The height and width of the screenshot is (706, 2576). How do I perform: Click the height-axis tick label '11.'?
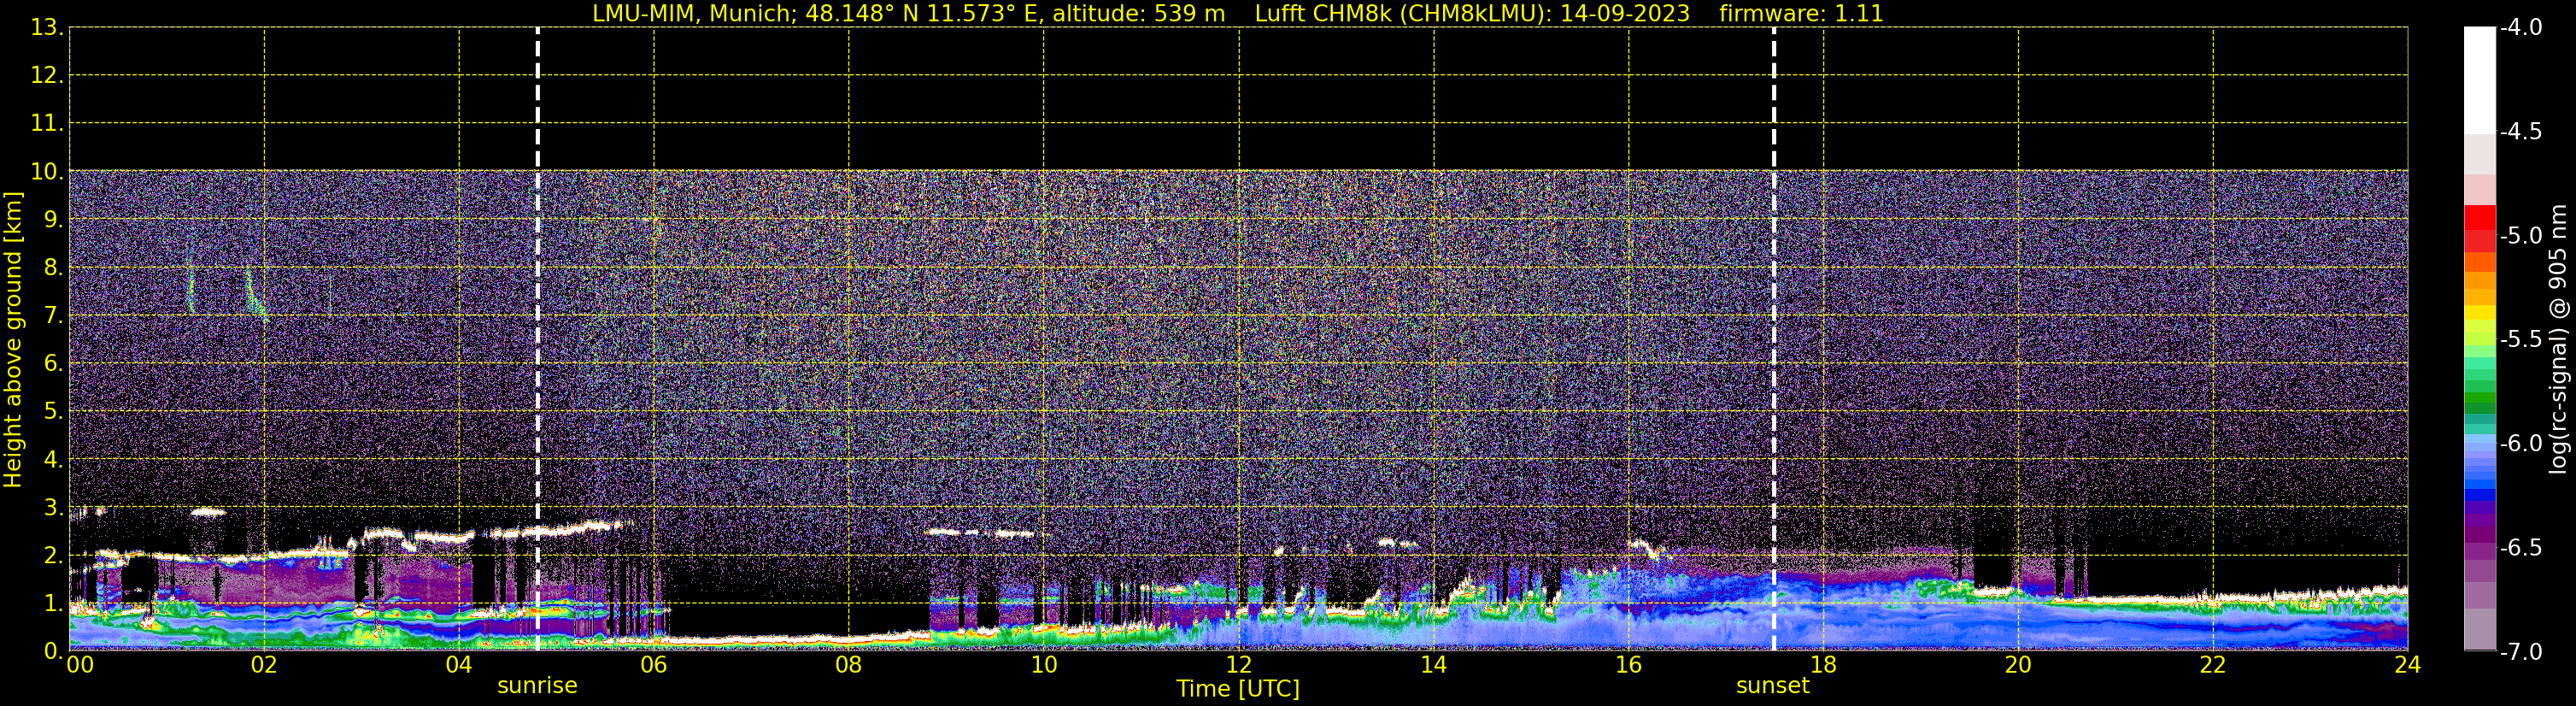point(47,123)
